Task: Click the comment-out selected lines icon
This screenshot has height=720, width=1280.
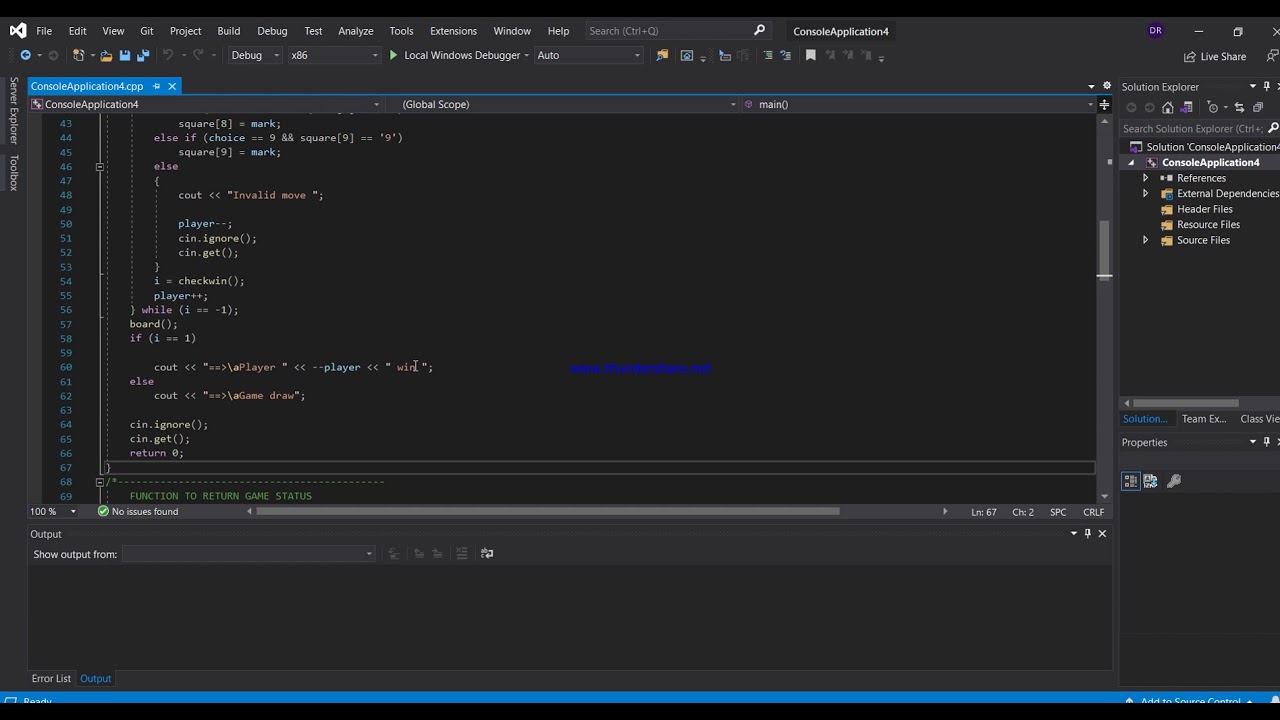Action: coord(768,55)
